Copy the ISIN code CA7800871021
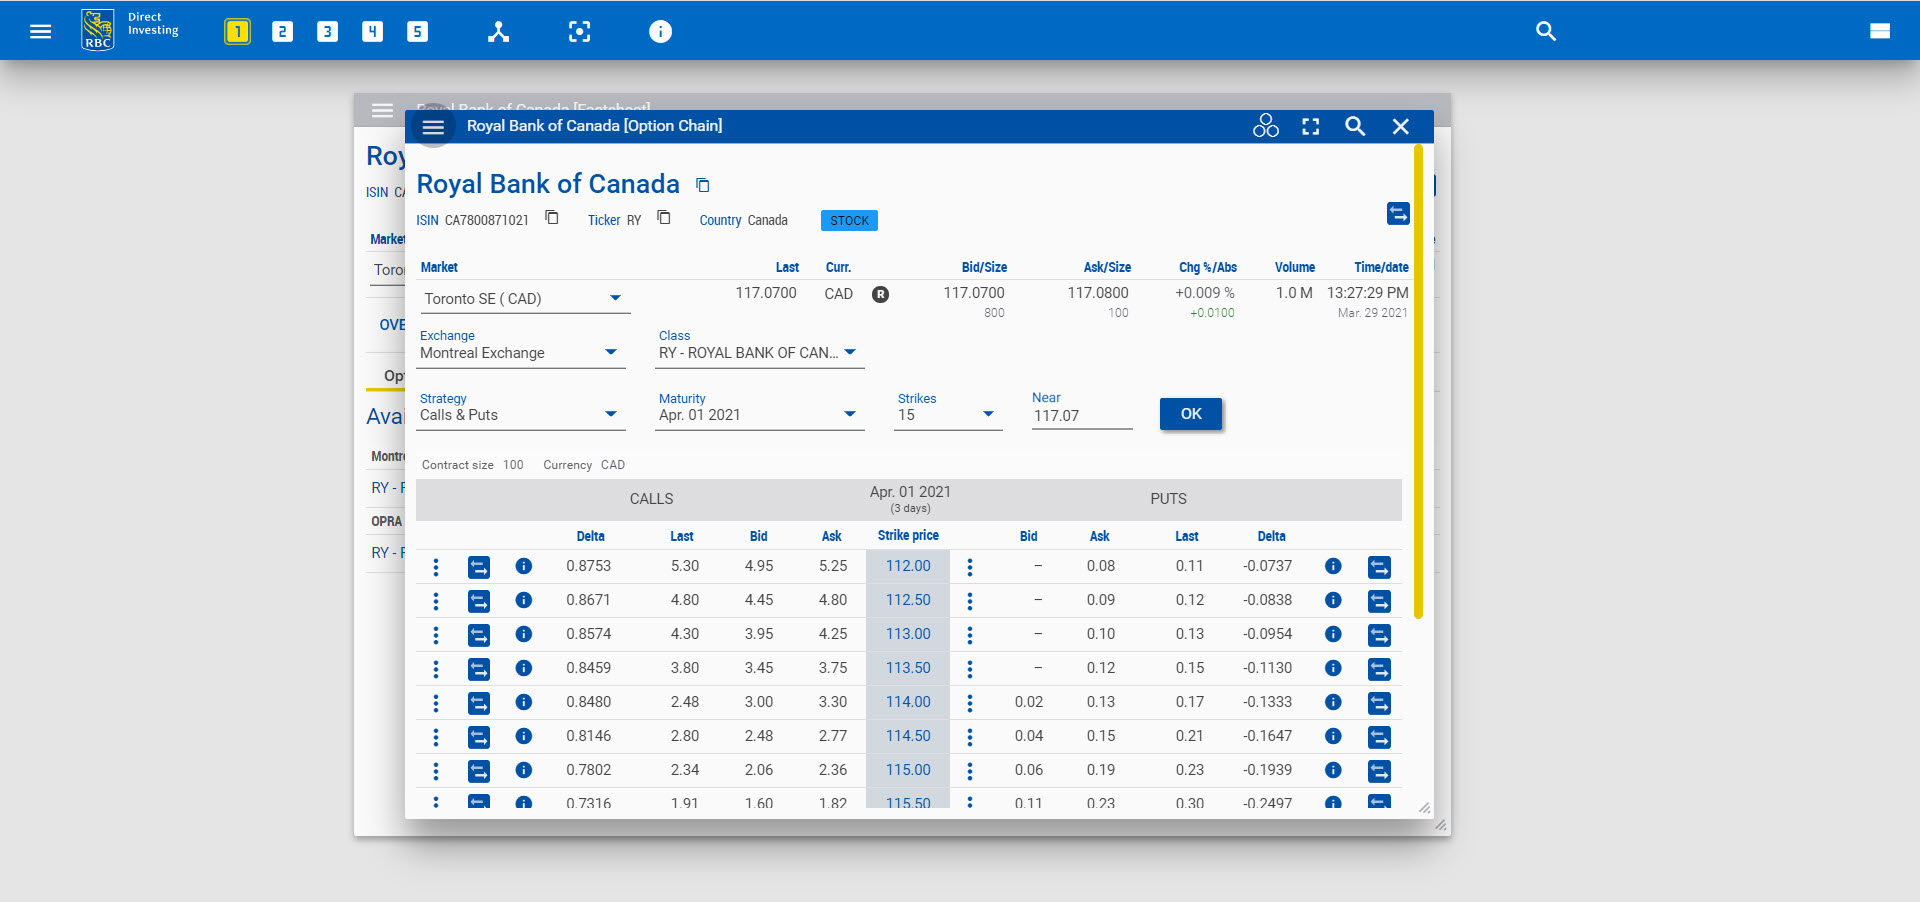Viewport: 1920px width, 902px height. (551, 217)
